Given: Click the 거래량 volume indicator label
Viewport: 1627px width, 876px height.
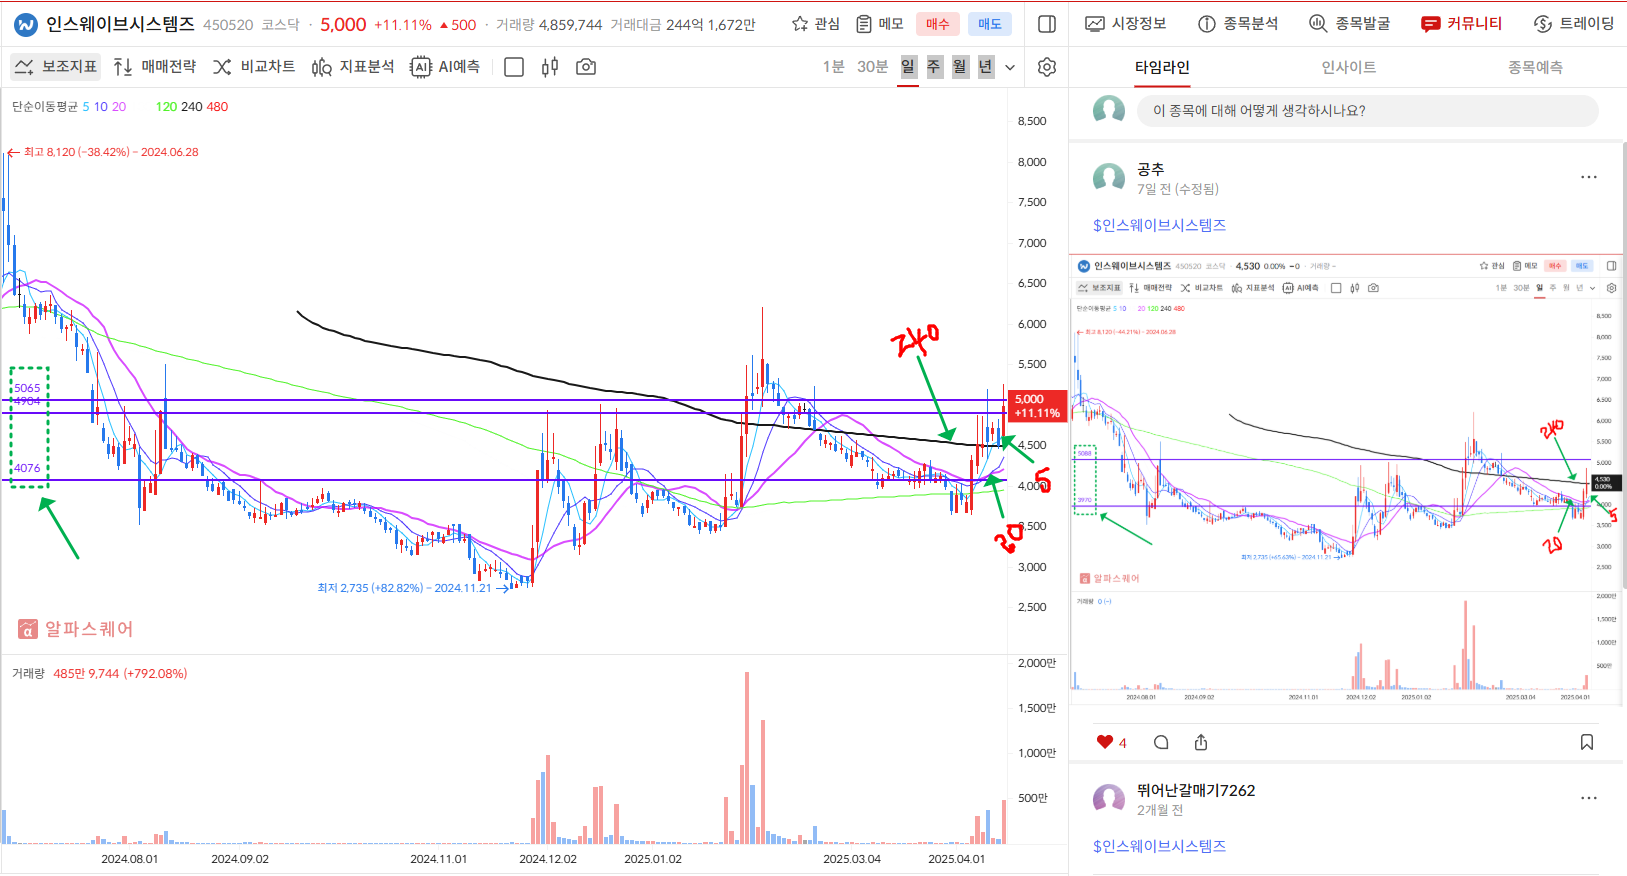Looking at the screenshot, I should click(x=28, y=674).
